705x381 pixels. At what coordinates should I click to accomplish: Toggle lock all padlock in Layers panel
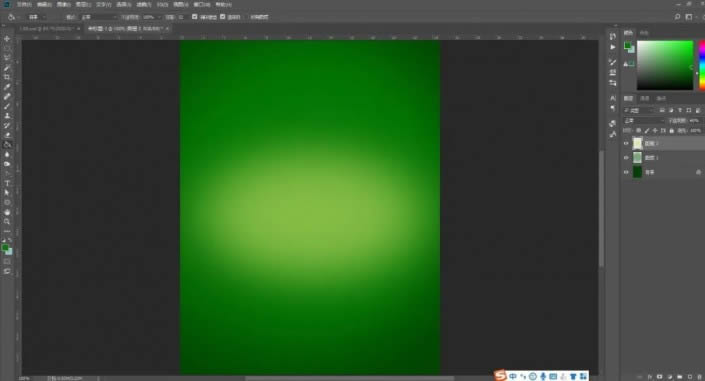[672, 131]
